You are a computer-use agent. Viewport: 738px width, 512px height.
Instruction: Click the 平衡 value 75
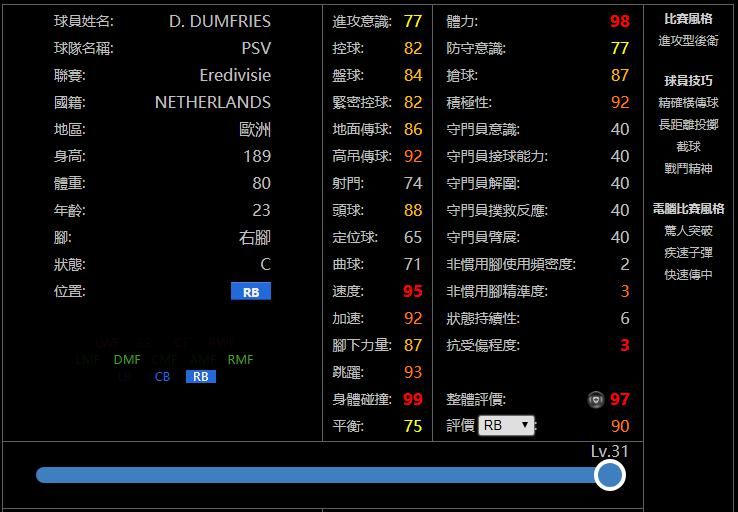coord(413,426)
